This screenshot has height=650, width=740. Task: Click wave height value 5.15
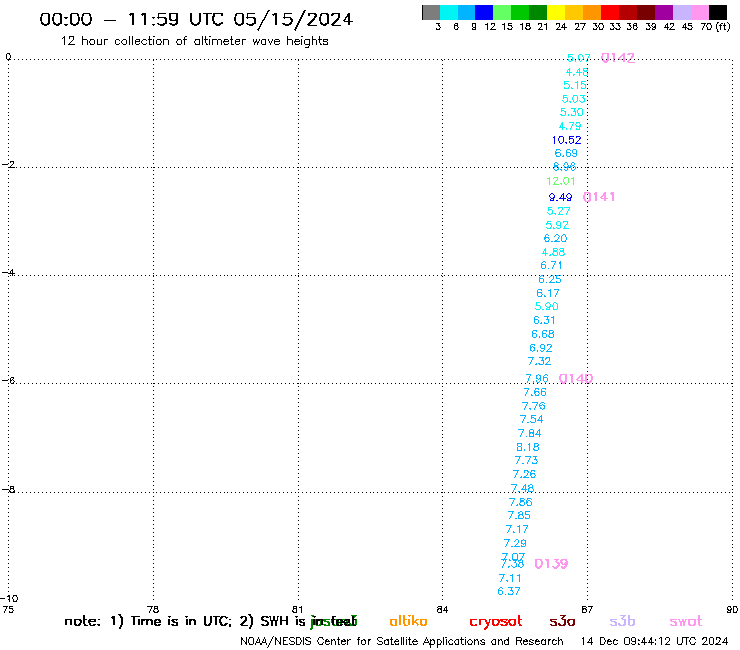click(575, 85)
